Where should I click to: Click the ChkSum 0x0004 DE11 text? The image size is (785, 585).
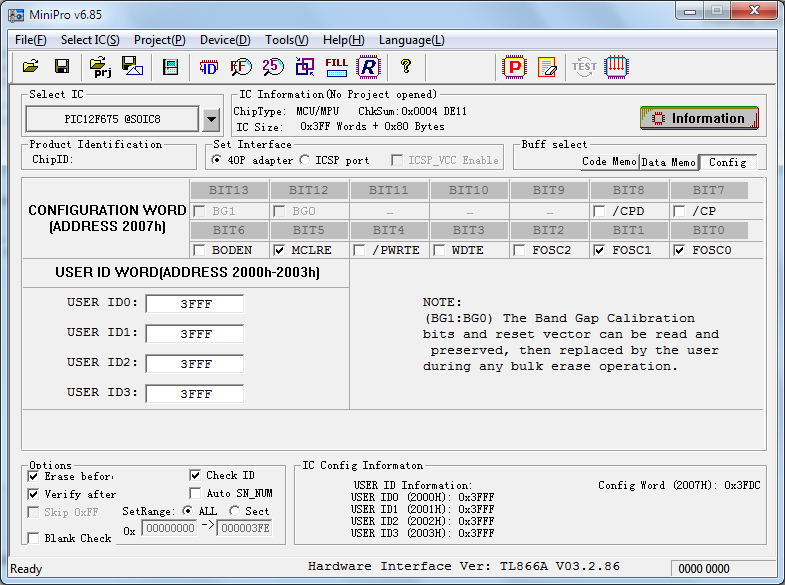[x=412, y=111]
